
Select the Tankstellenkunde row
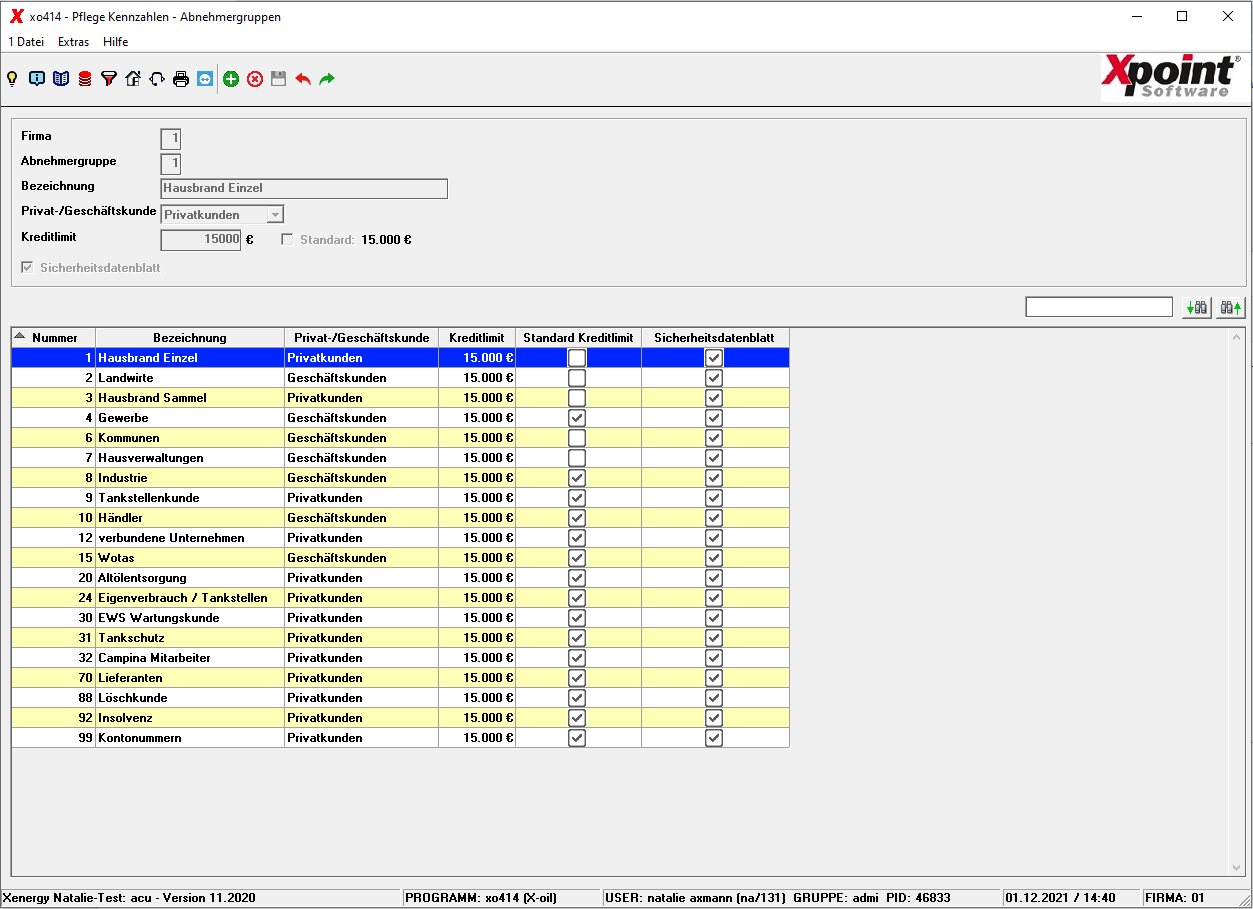(x=400, y=497)
